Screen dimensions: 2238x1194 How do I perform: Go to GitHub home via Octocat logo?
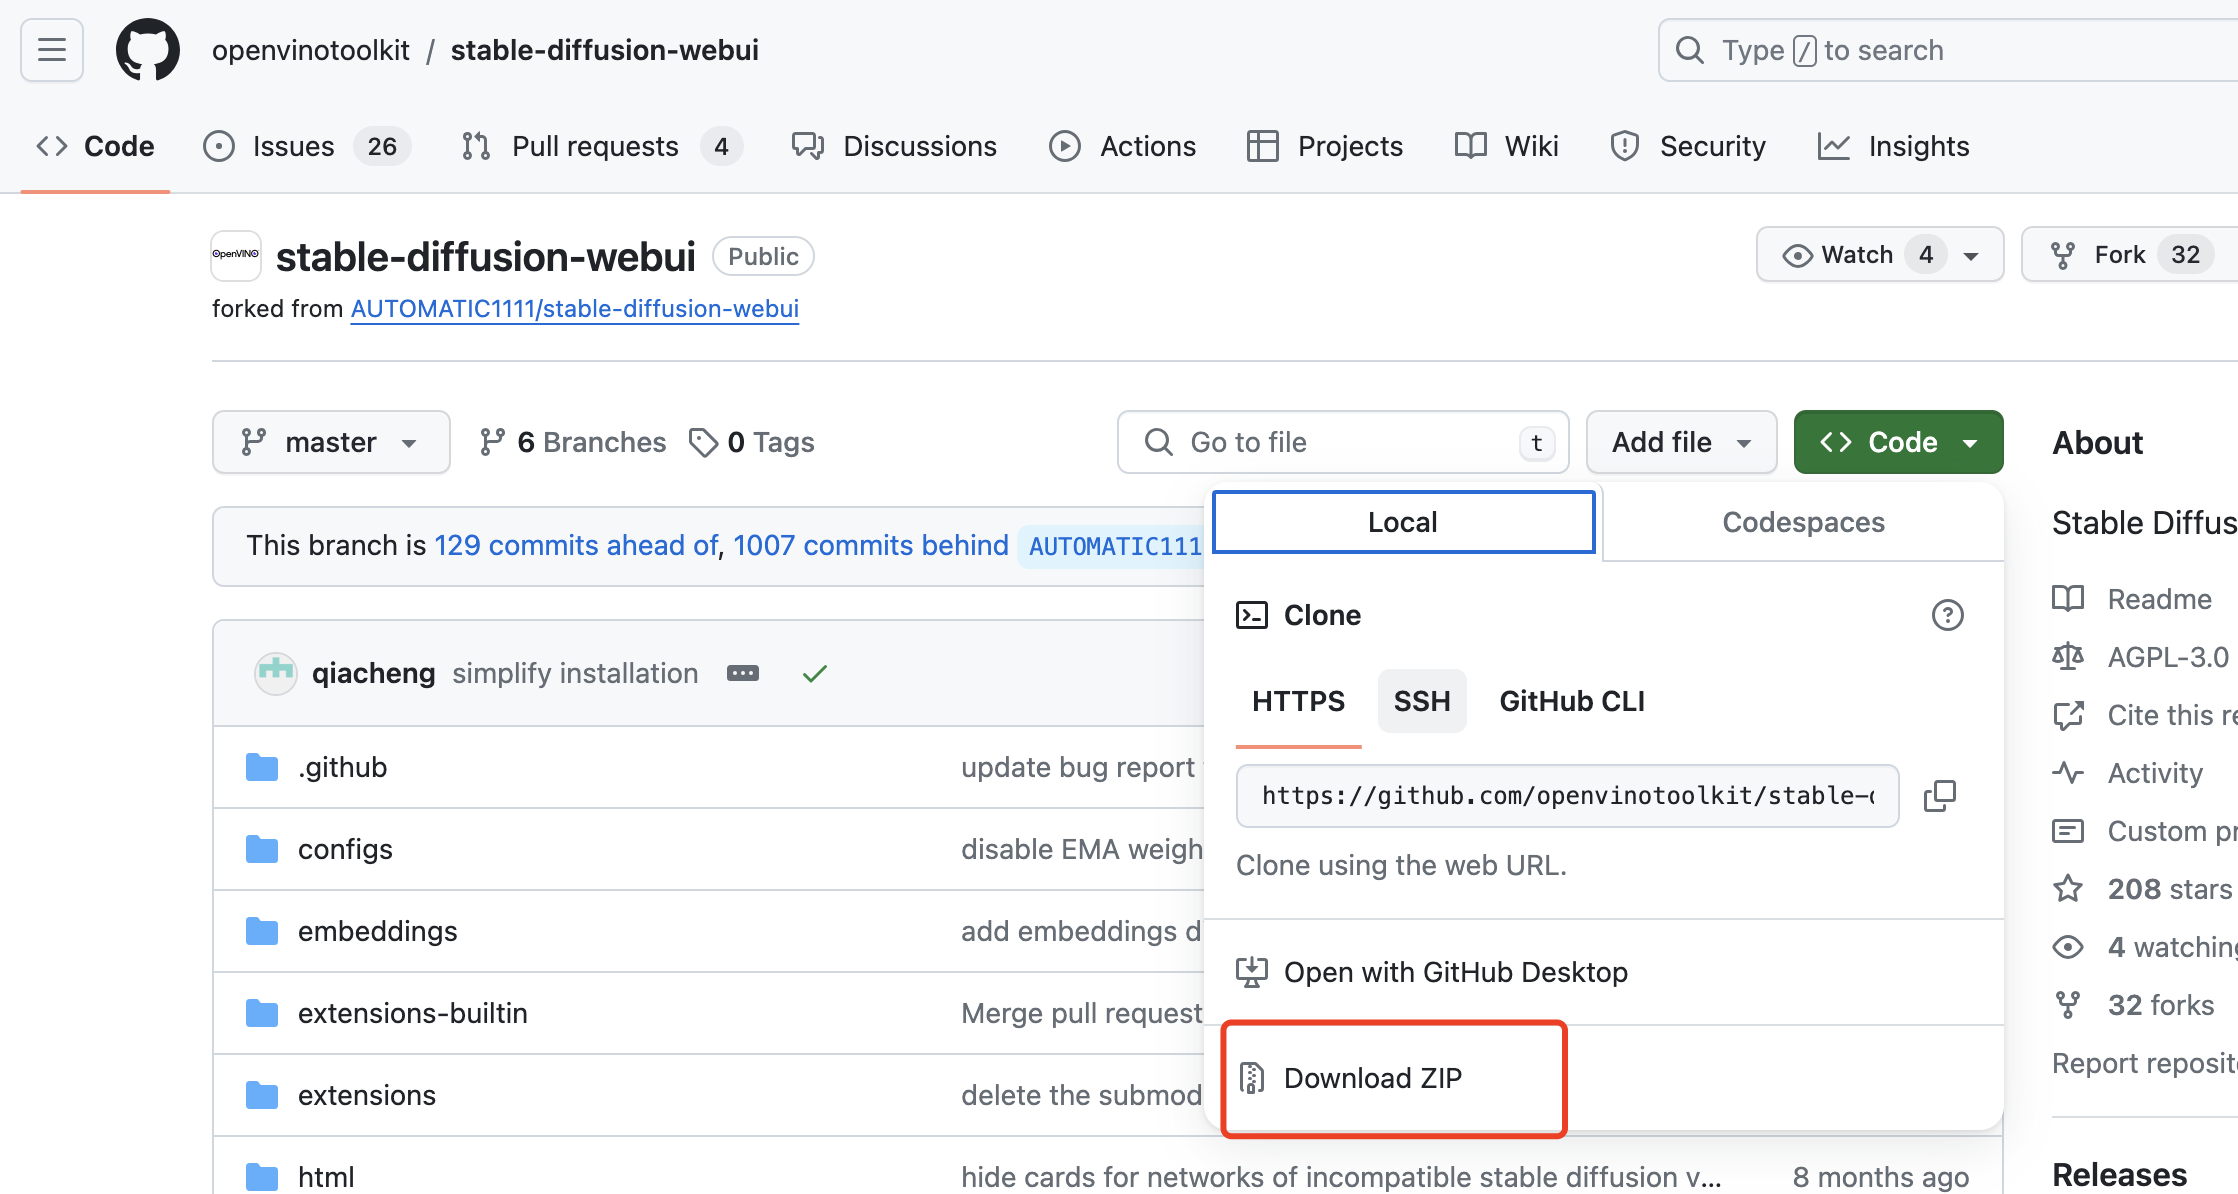[148, 50]
